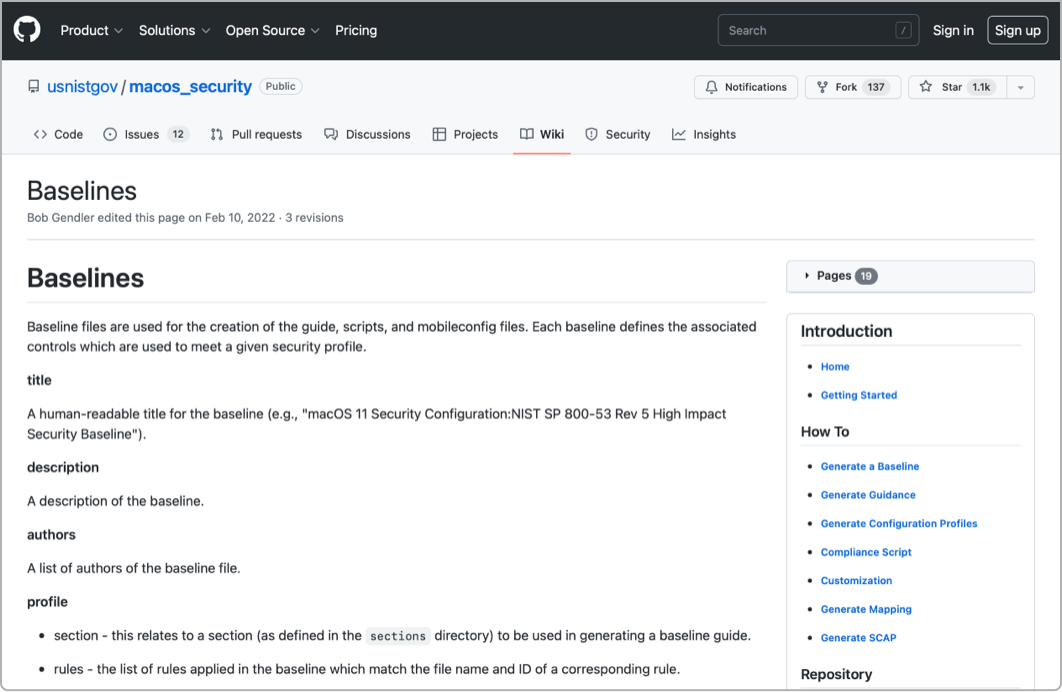Screen dimensions: 1062x692
Task: Click the Discussions speech bubble icon
Action: click(x=331, y=134)
